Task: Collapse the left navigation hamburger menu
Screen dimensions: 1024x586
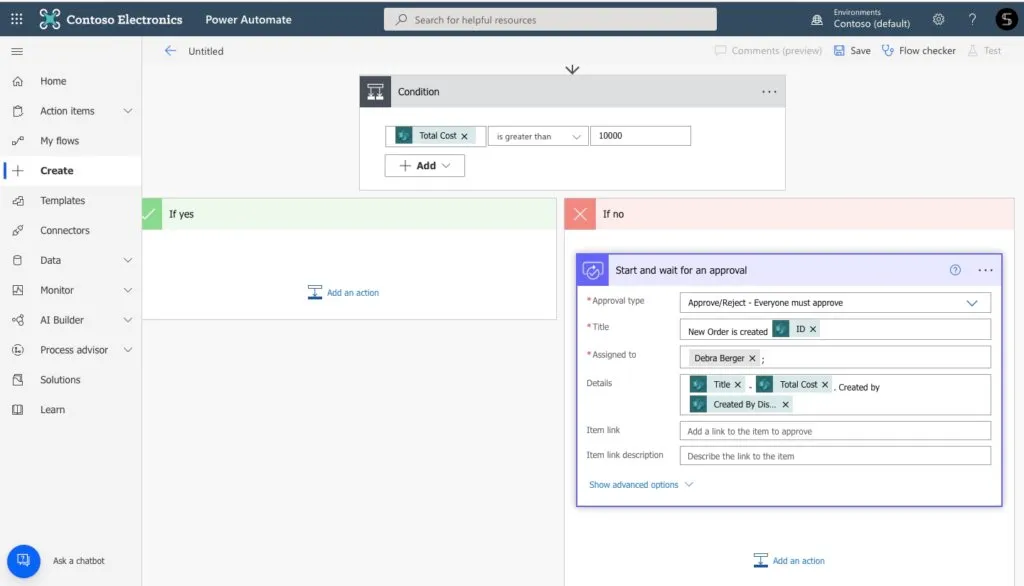Action: [17, 51]
